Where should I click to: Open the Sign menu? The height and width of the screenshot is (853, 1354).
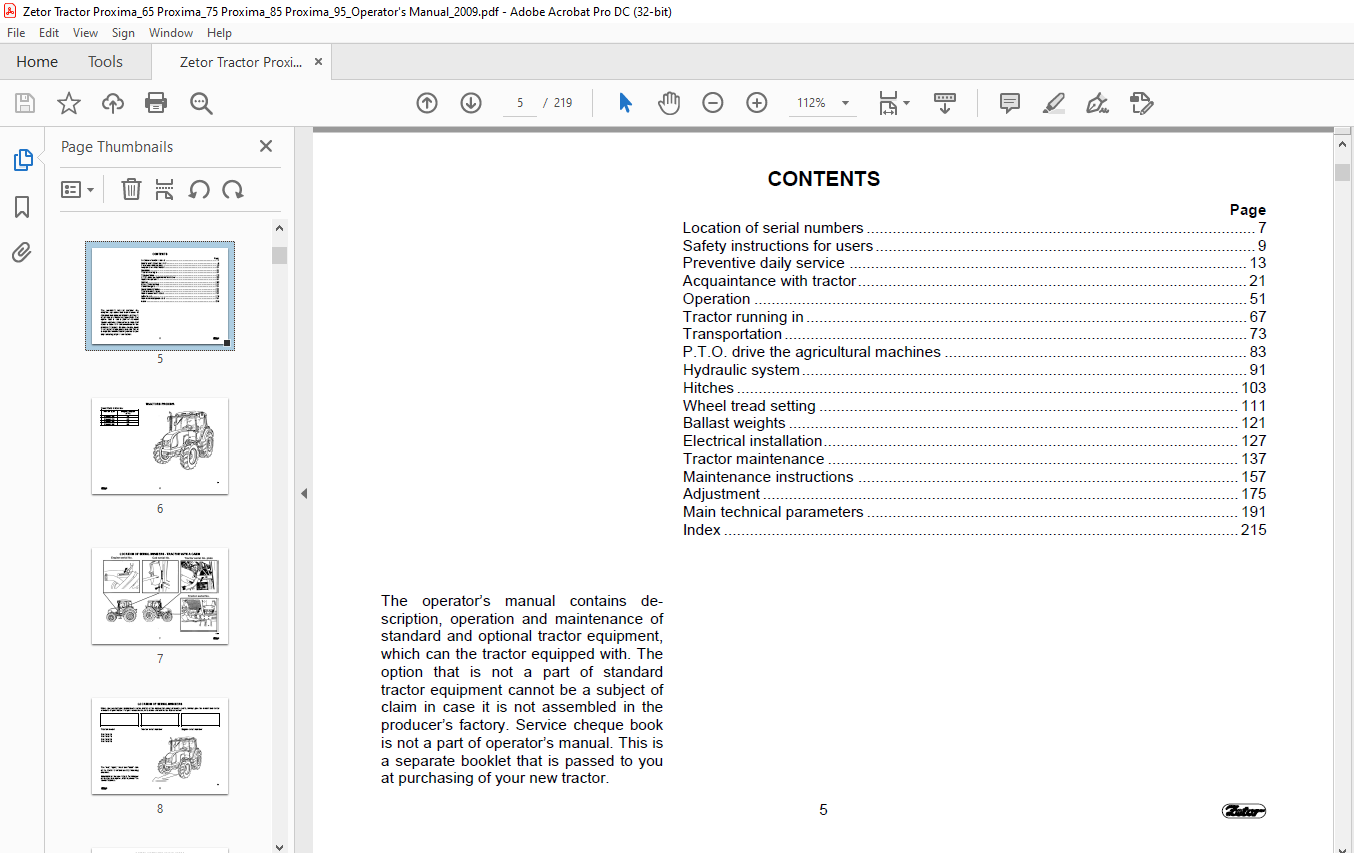tap(123, 33)
